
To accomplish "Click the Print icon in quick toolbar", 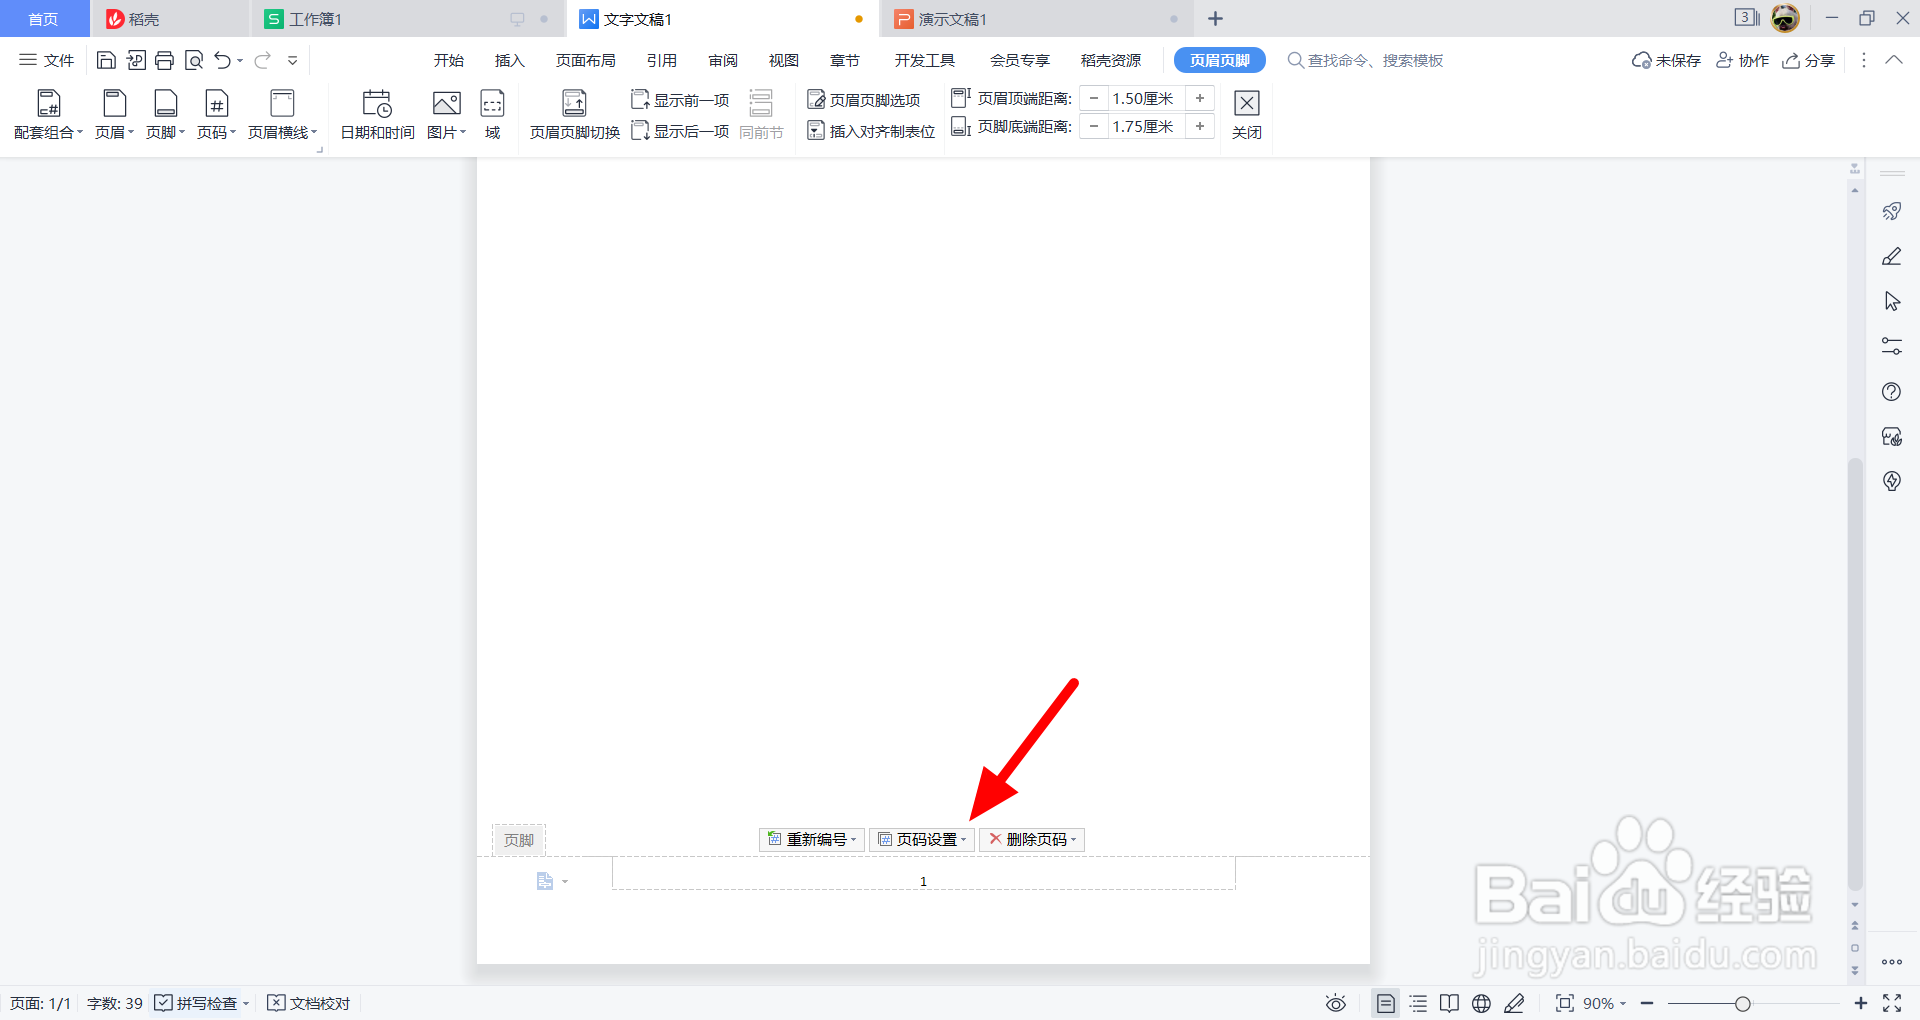I will (165, 60).
